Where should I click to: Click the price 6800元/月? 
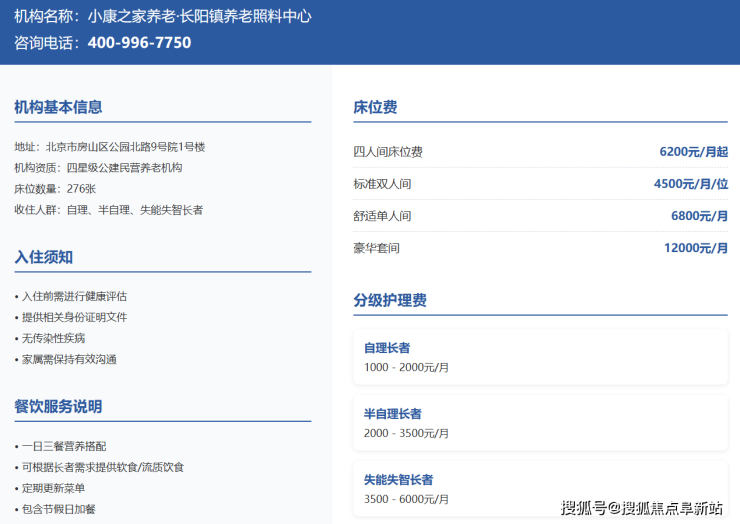click(x=699, y=216)
